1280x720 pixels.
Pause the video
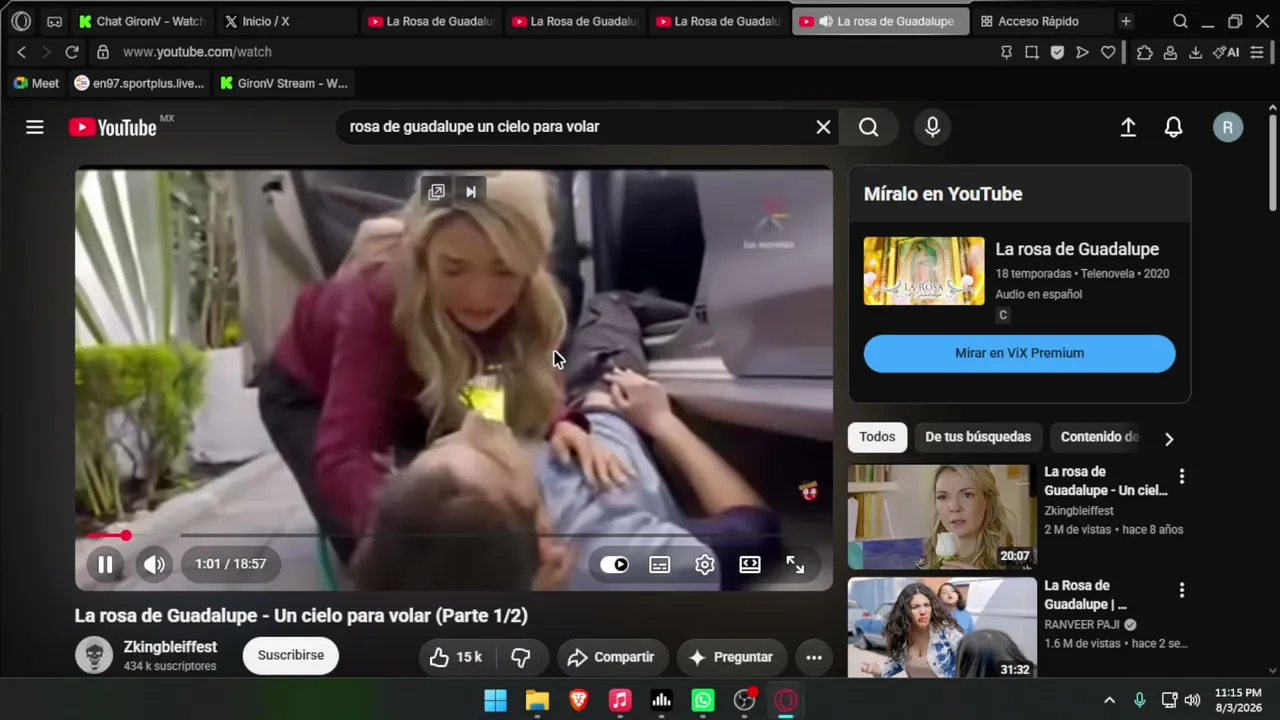coord(105,564)
